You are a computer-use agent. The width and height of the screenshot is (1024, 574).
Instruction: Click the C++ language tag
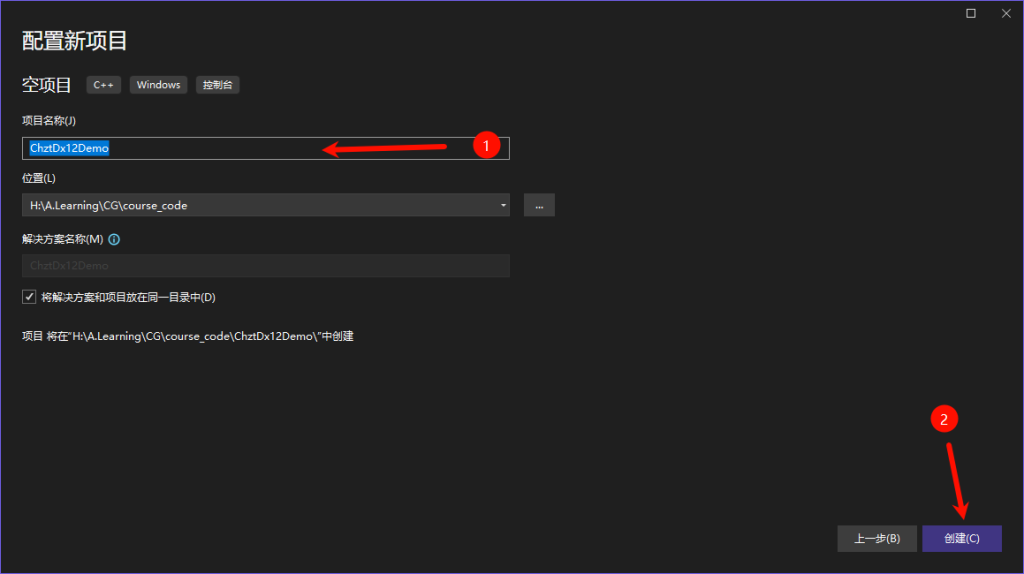click(104, 85)
